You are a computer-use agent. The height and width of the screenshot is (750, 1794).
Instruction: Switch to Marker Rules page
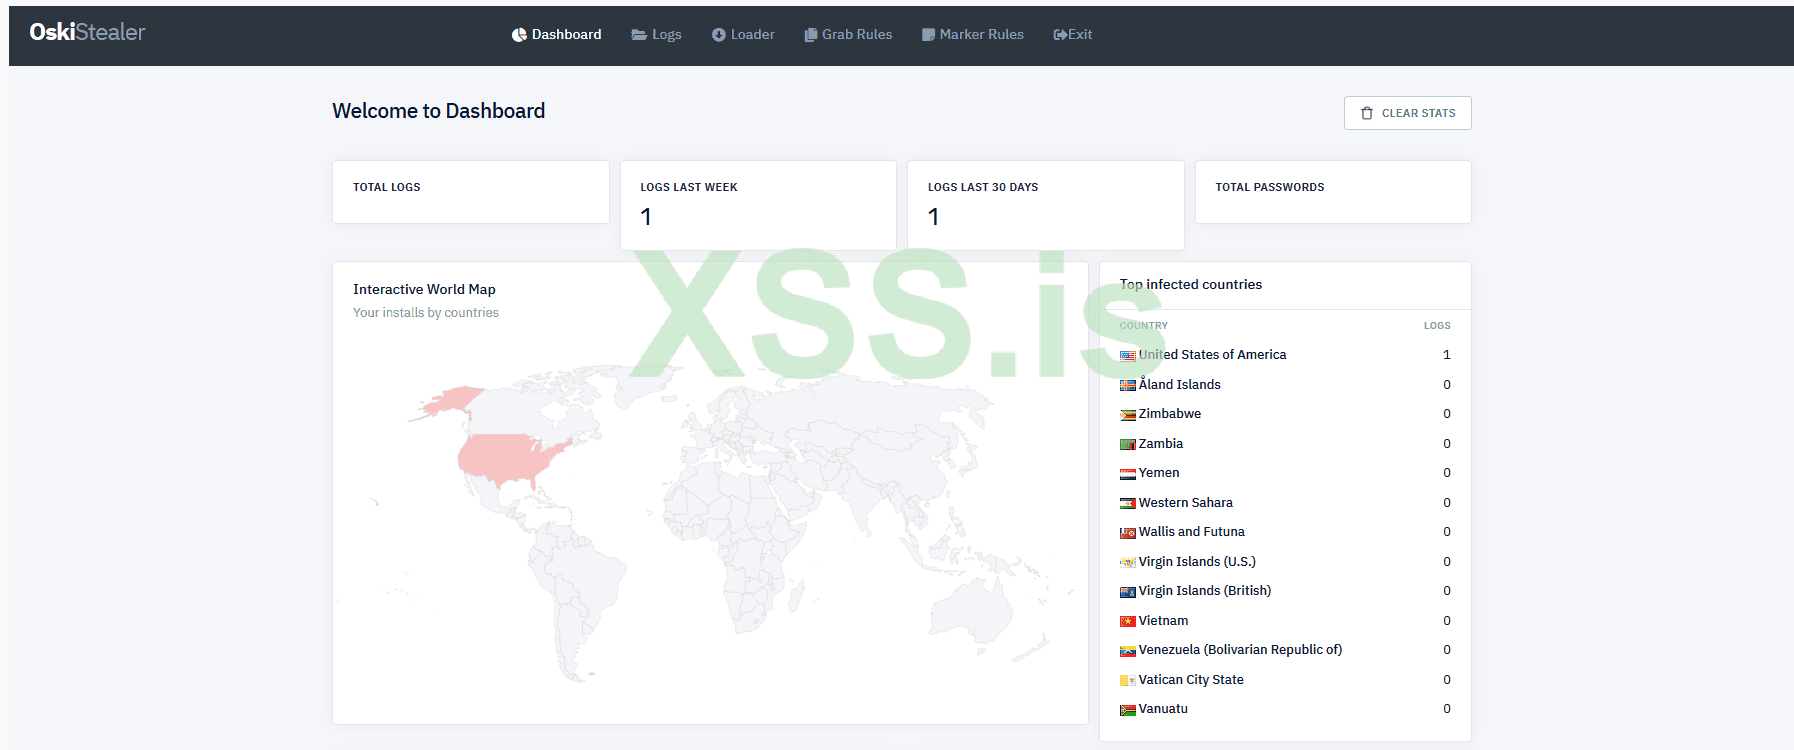(973, 34)
